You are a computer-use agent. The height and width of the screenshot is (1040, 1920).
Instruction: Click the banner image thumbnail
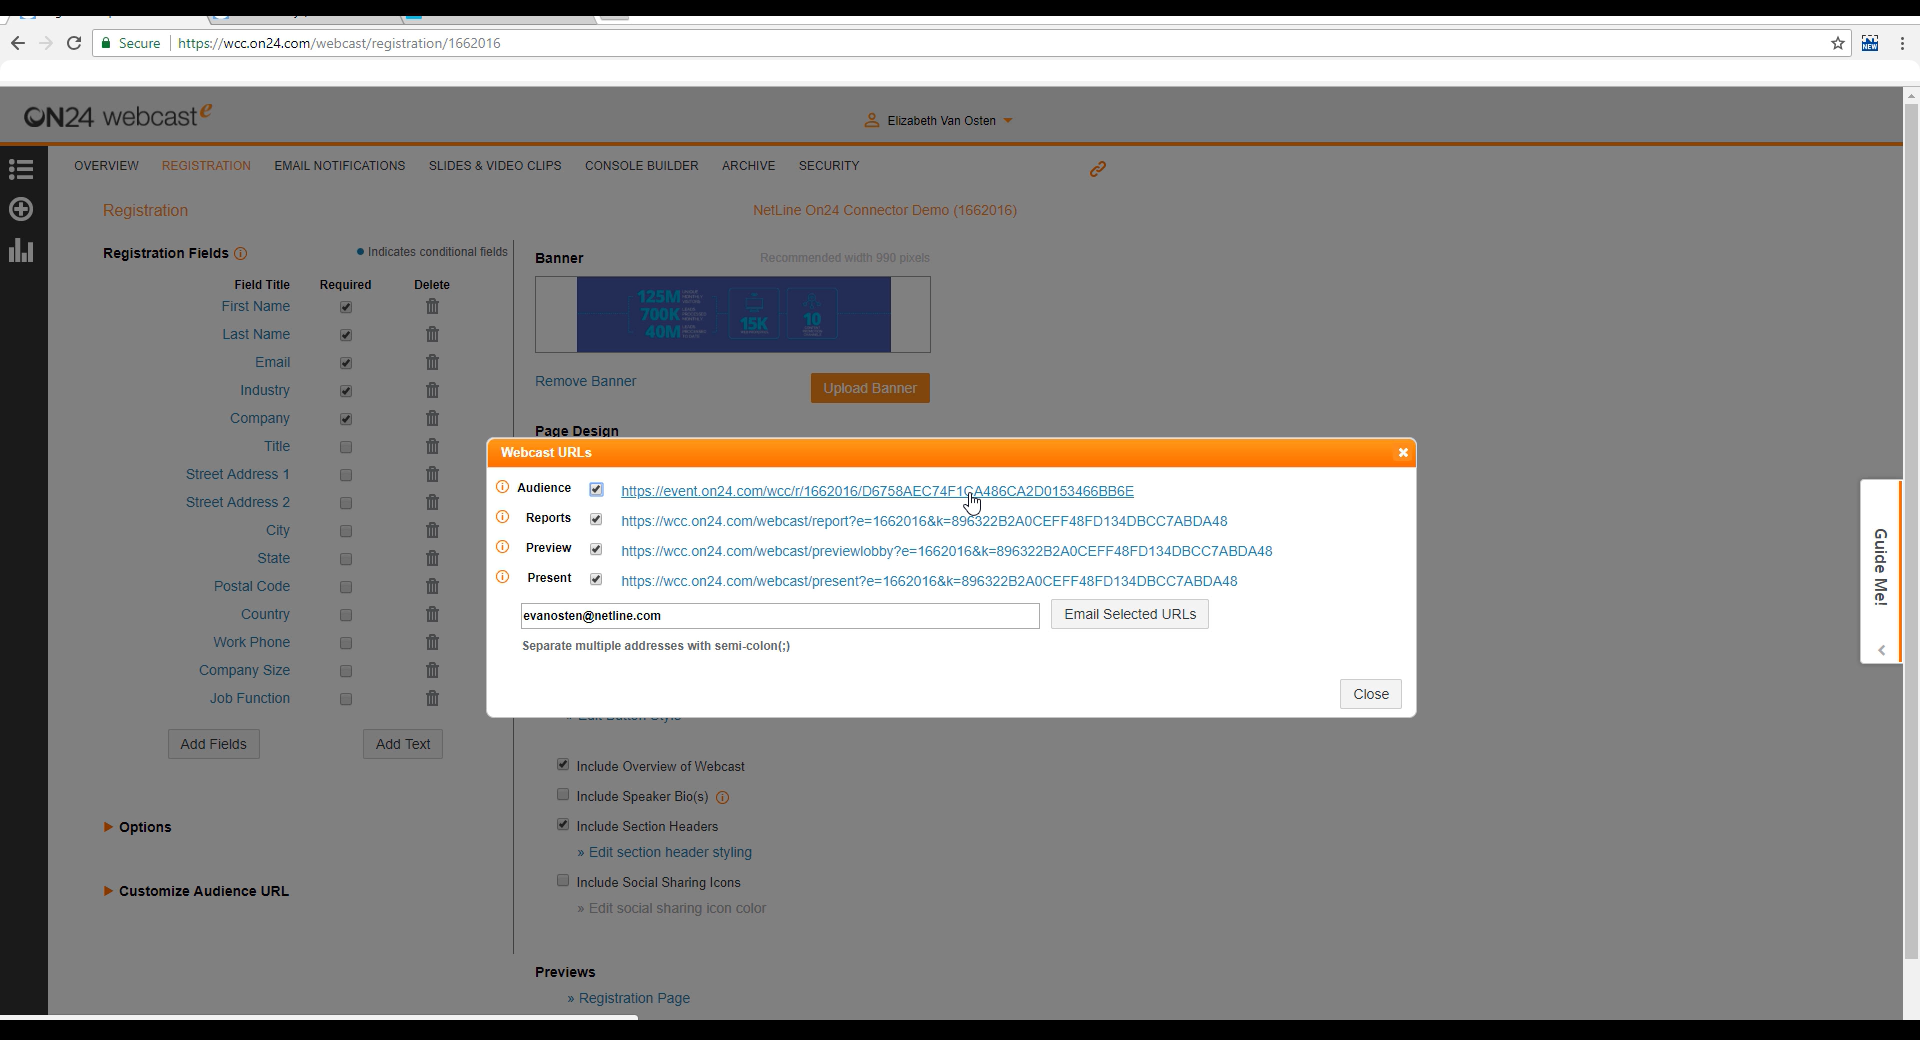[x=733, y=315]
